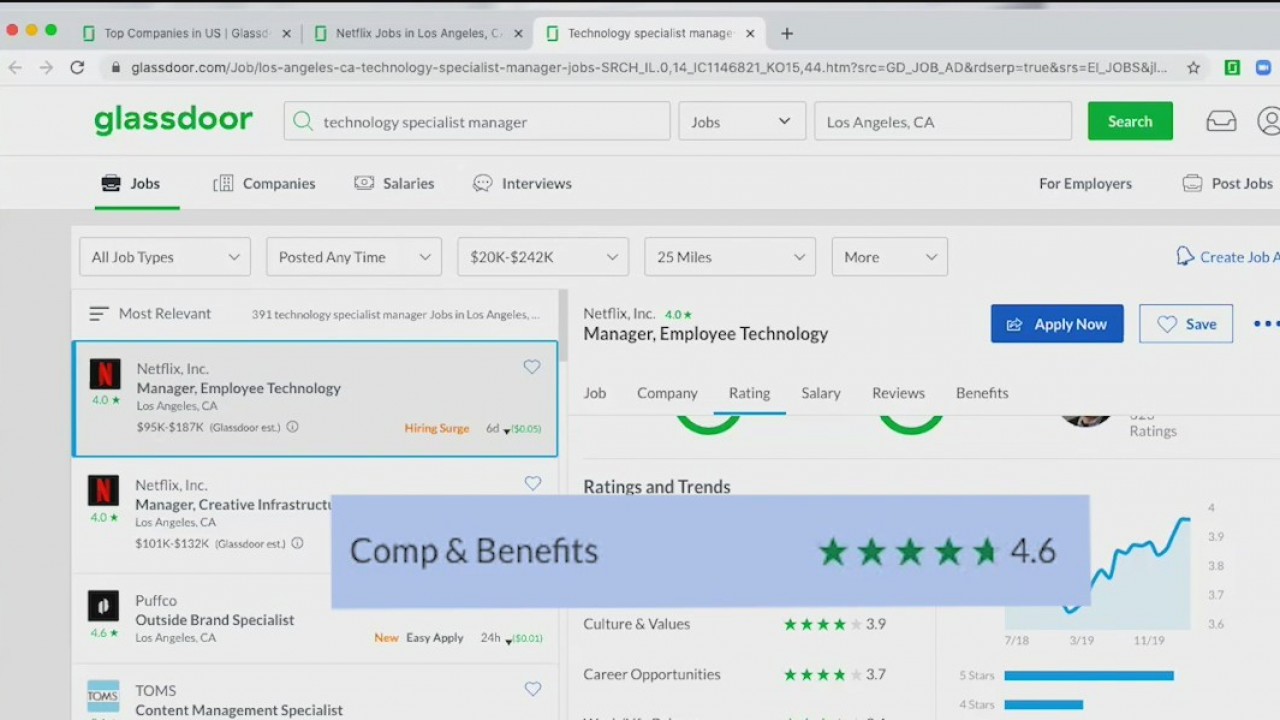Image resolution: width=1280 pixels, height=720 pixels.
Task: Switch to the Reviews tab
Action: coord(898,393)
